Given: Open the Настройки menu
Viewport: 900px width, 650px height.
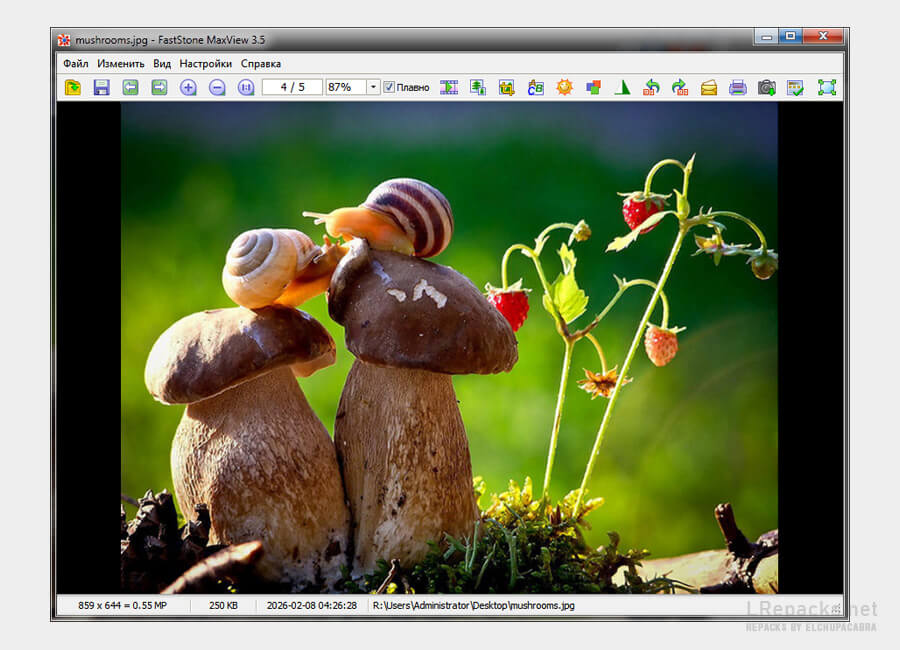Looking at the screenshot, I should 205,64.
